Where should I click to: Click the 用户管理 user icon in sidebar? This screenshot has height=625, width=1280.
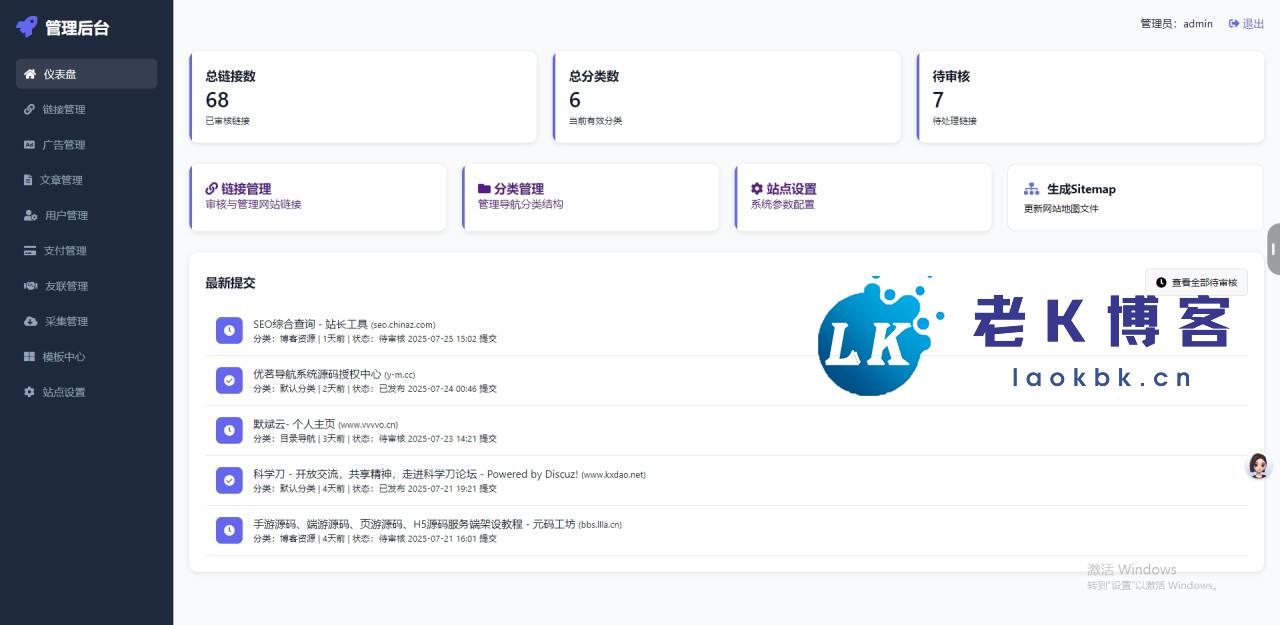click(30, 215)
